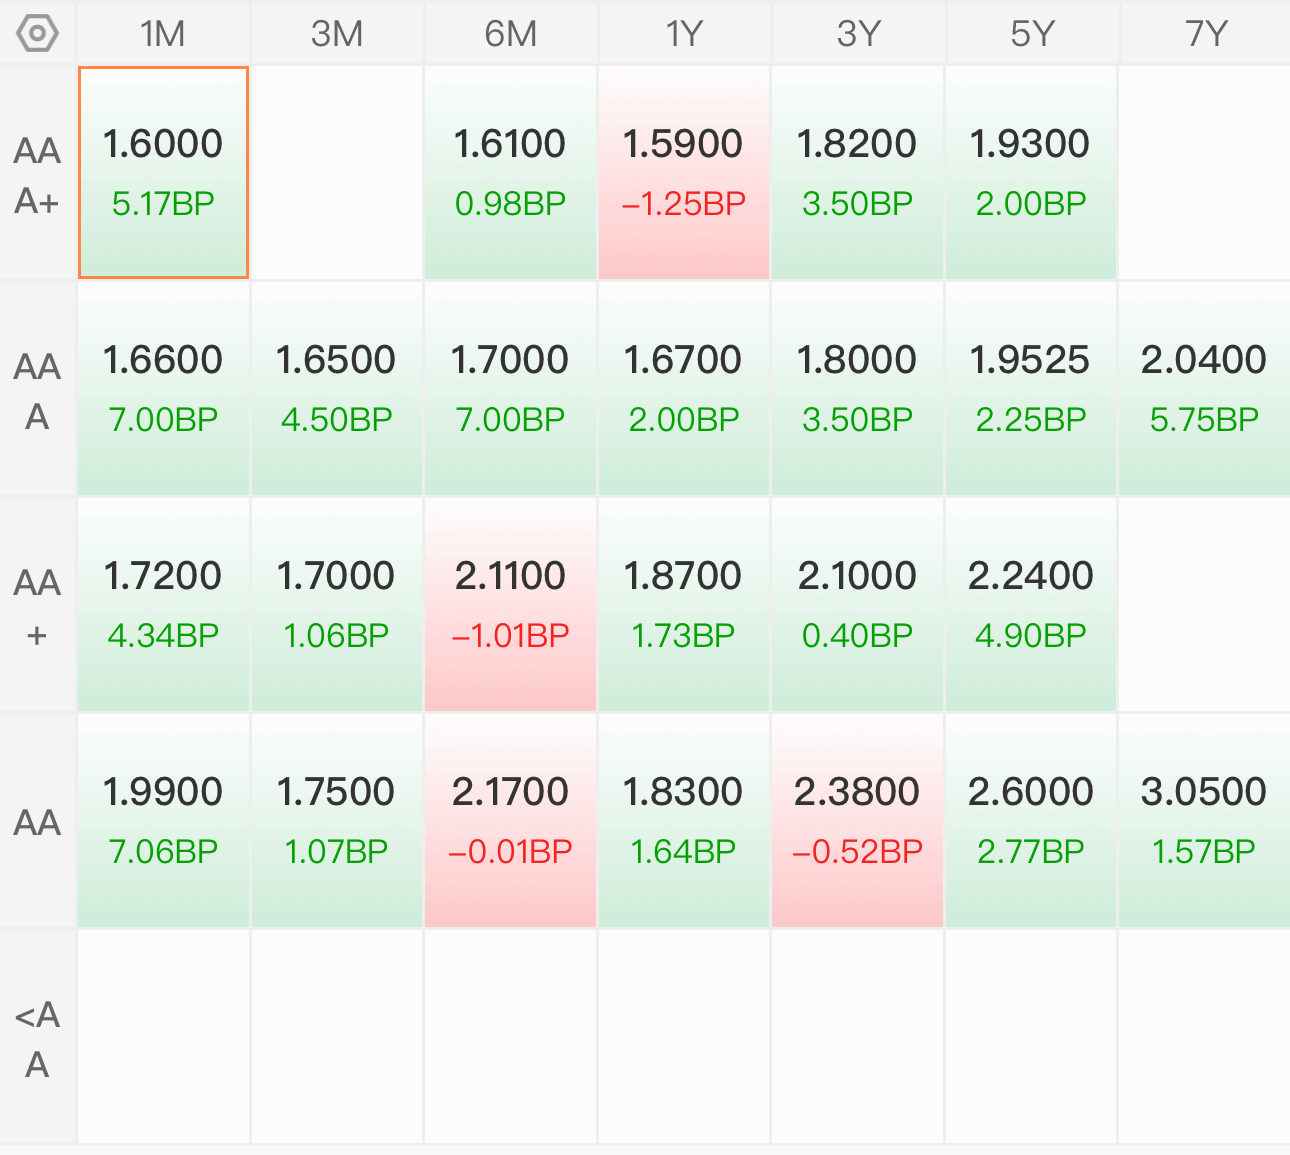Screen dimensions: 1290x1155
Task: Select the AAA+ row label
Action: pos(37,175)
